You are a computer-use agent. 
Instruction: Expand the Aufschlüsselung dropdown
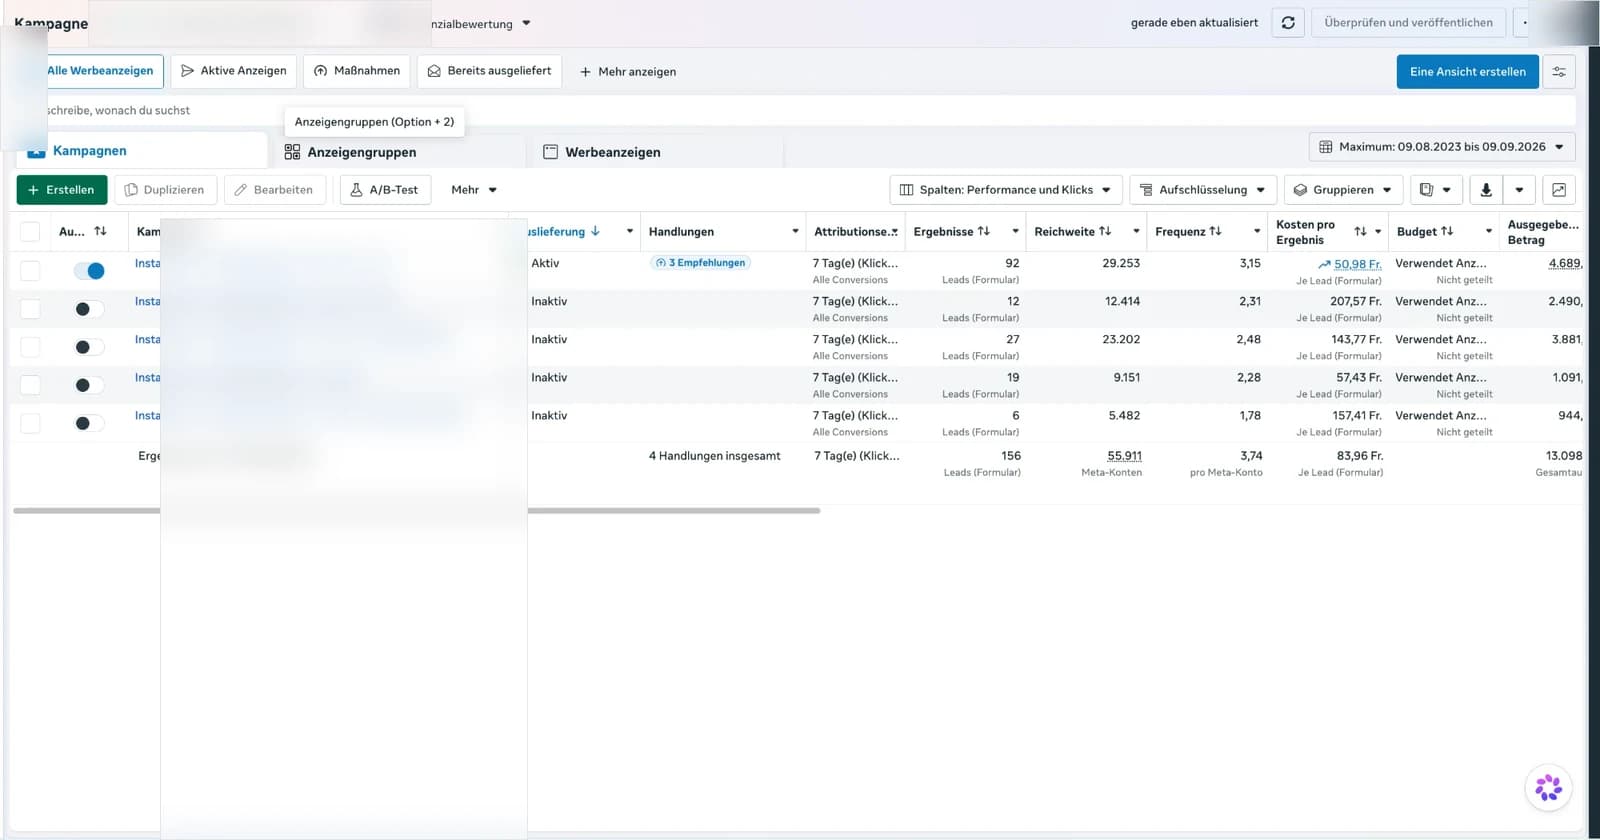coord(1203,190)
